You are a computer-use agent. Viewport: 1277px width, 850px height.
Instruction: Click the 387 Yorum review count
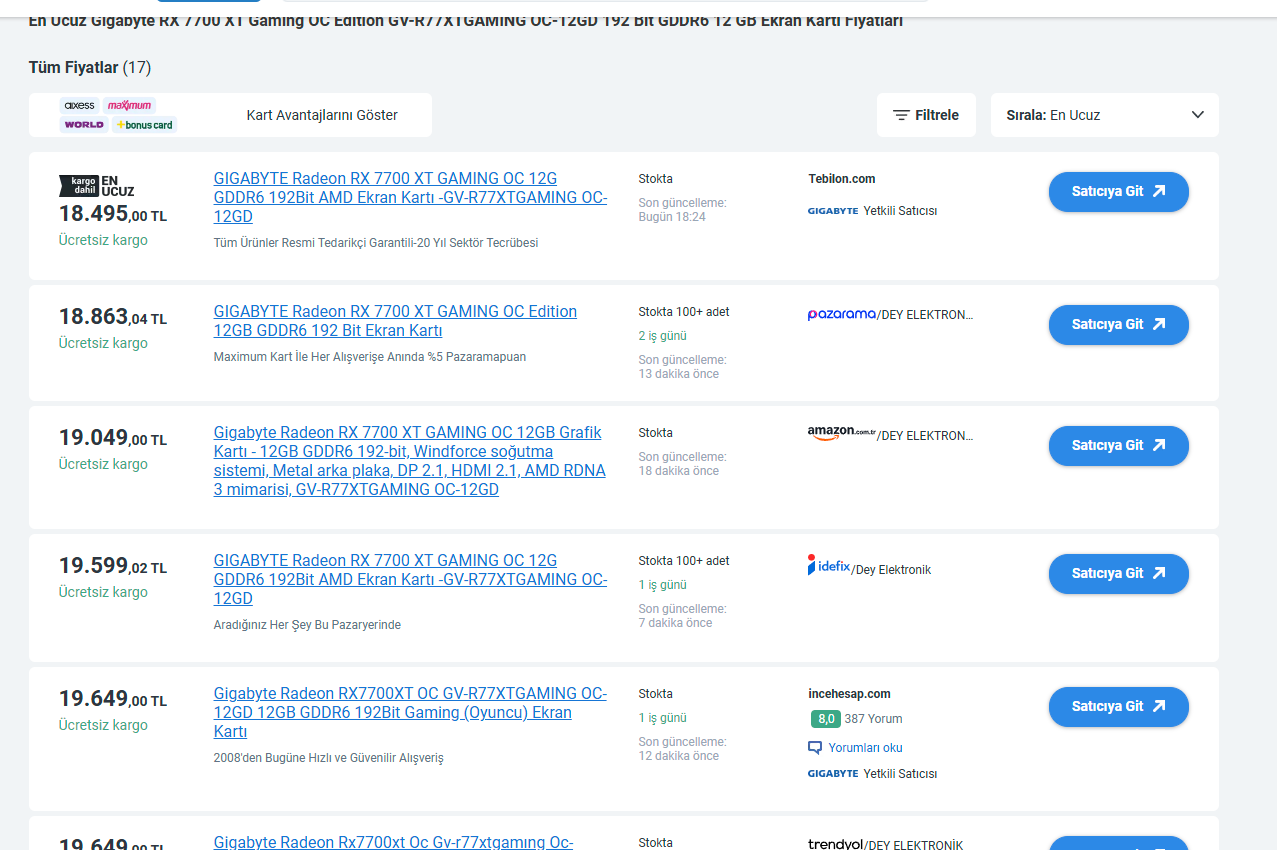[x=873, y=719]
